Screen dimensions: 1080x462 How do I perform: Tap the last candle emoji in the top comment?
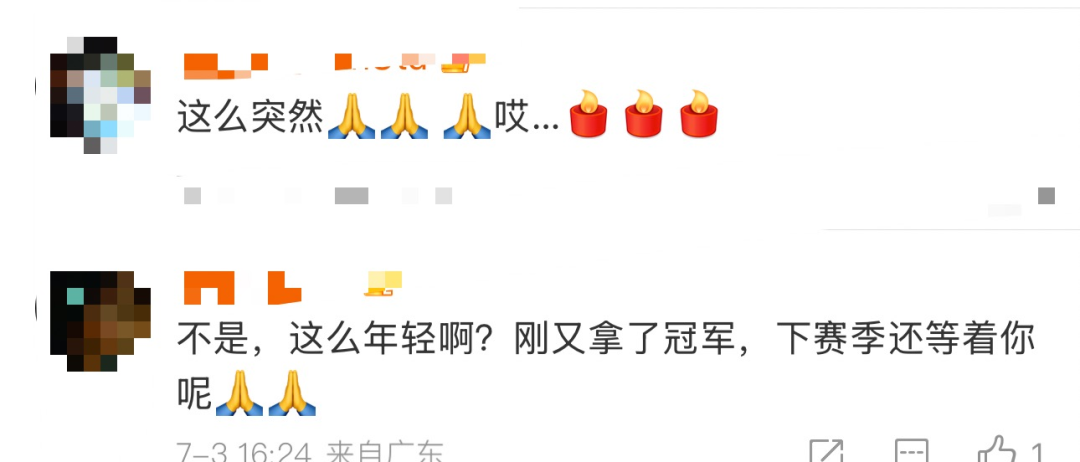[698, 114]
